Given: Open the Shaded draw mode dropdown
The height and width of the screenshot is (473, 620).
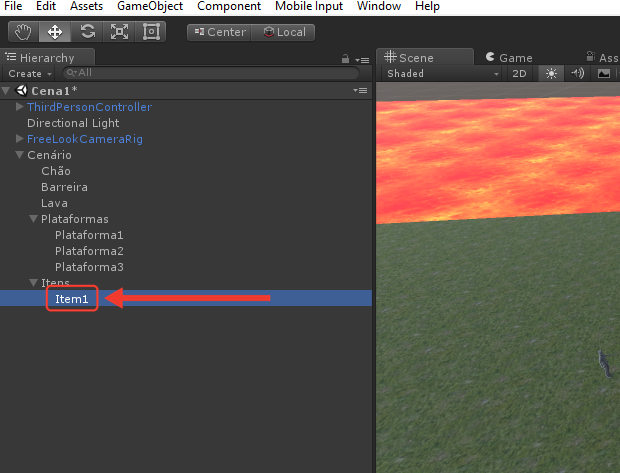Looking at the screenshot, I should click(x=442, y=74).
